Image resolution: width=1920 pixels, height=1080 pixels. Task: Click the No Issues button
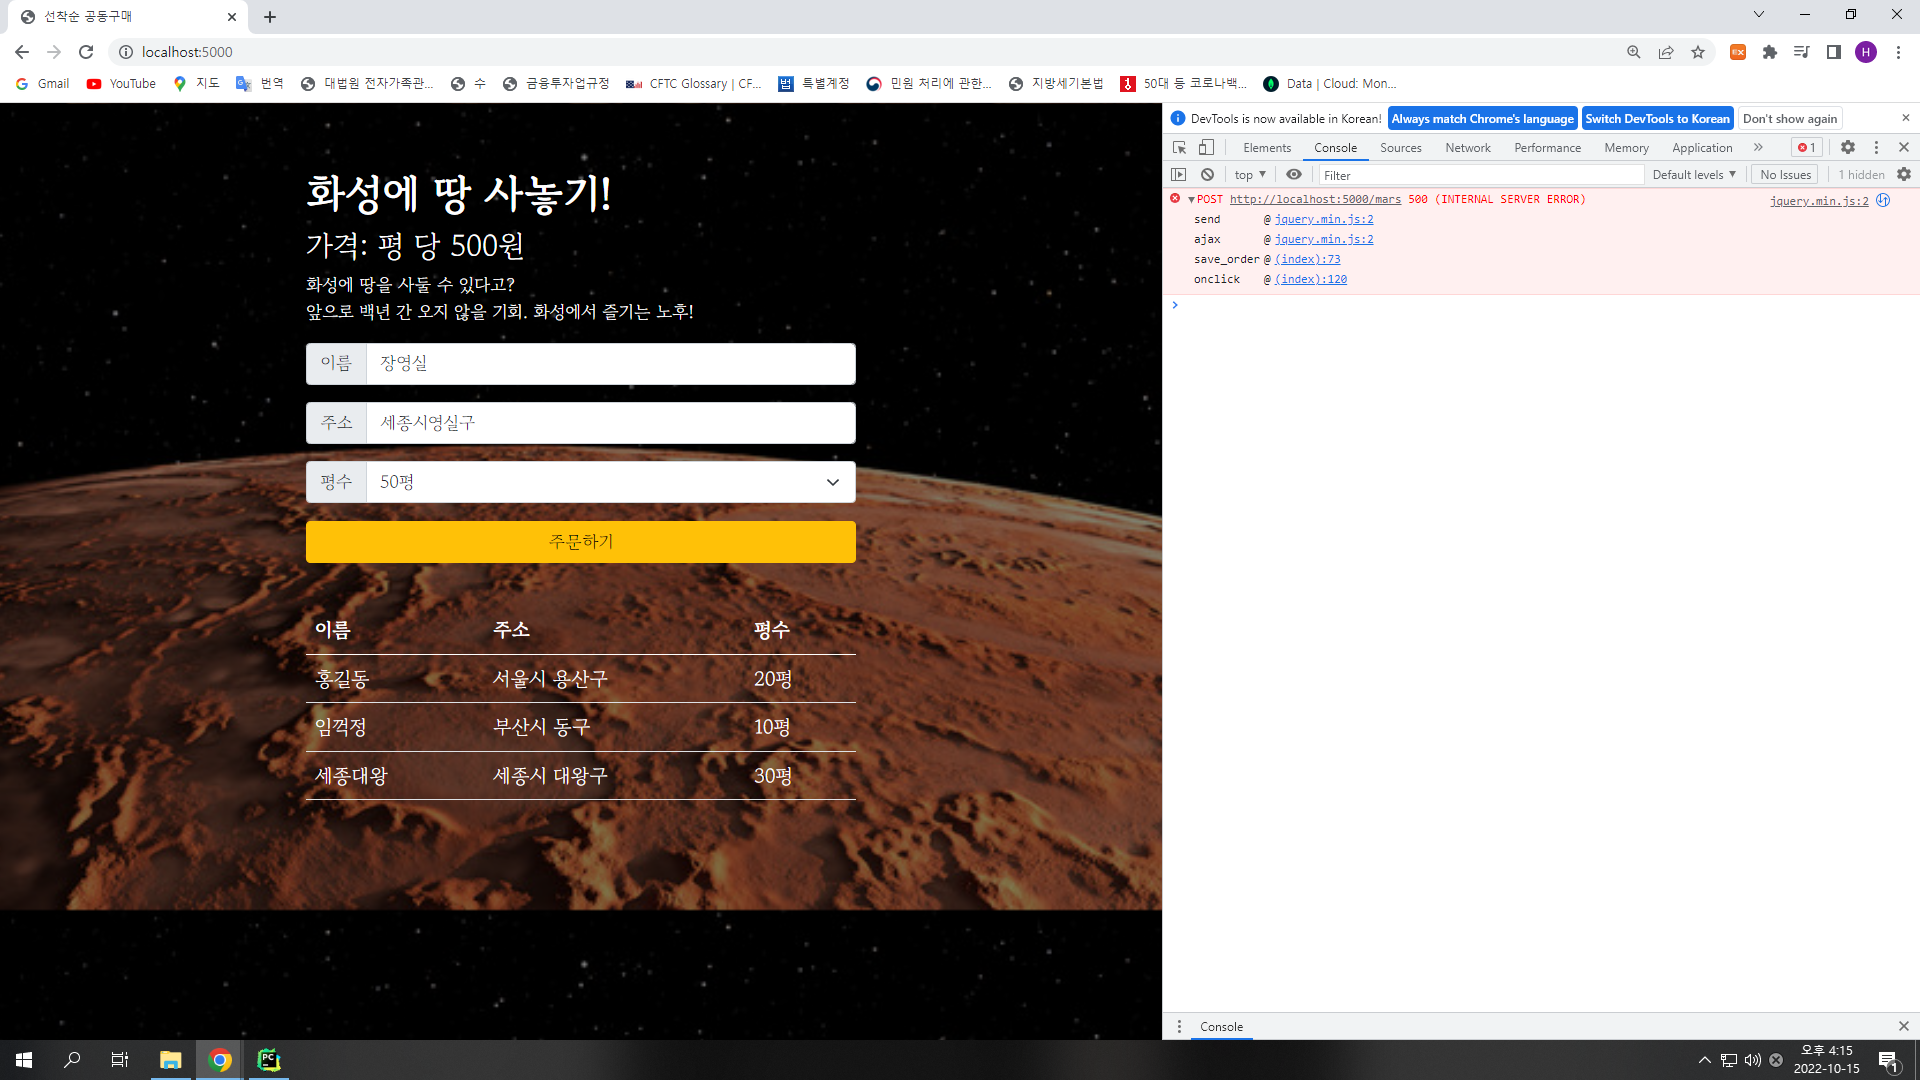coord(1785,174)
